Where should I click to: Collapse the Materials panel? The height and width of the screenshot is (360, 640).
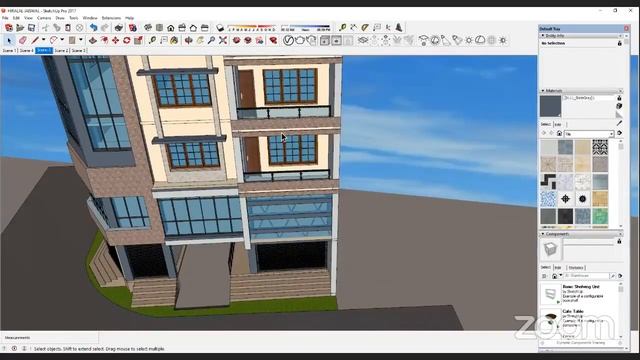point(543,91)
